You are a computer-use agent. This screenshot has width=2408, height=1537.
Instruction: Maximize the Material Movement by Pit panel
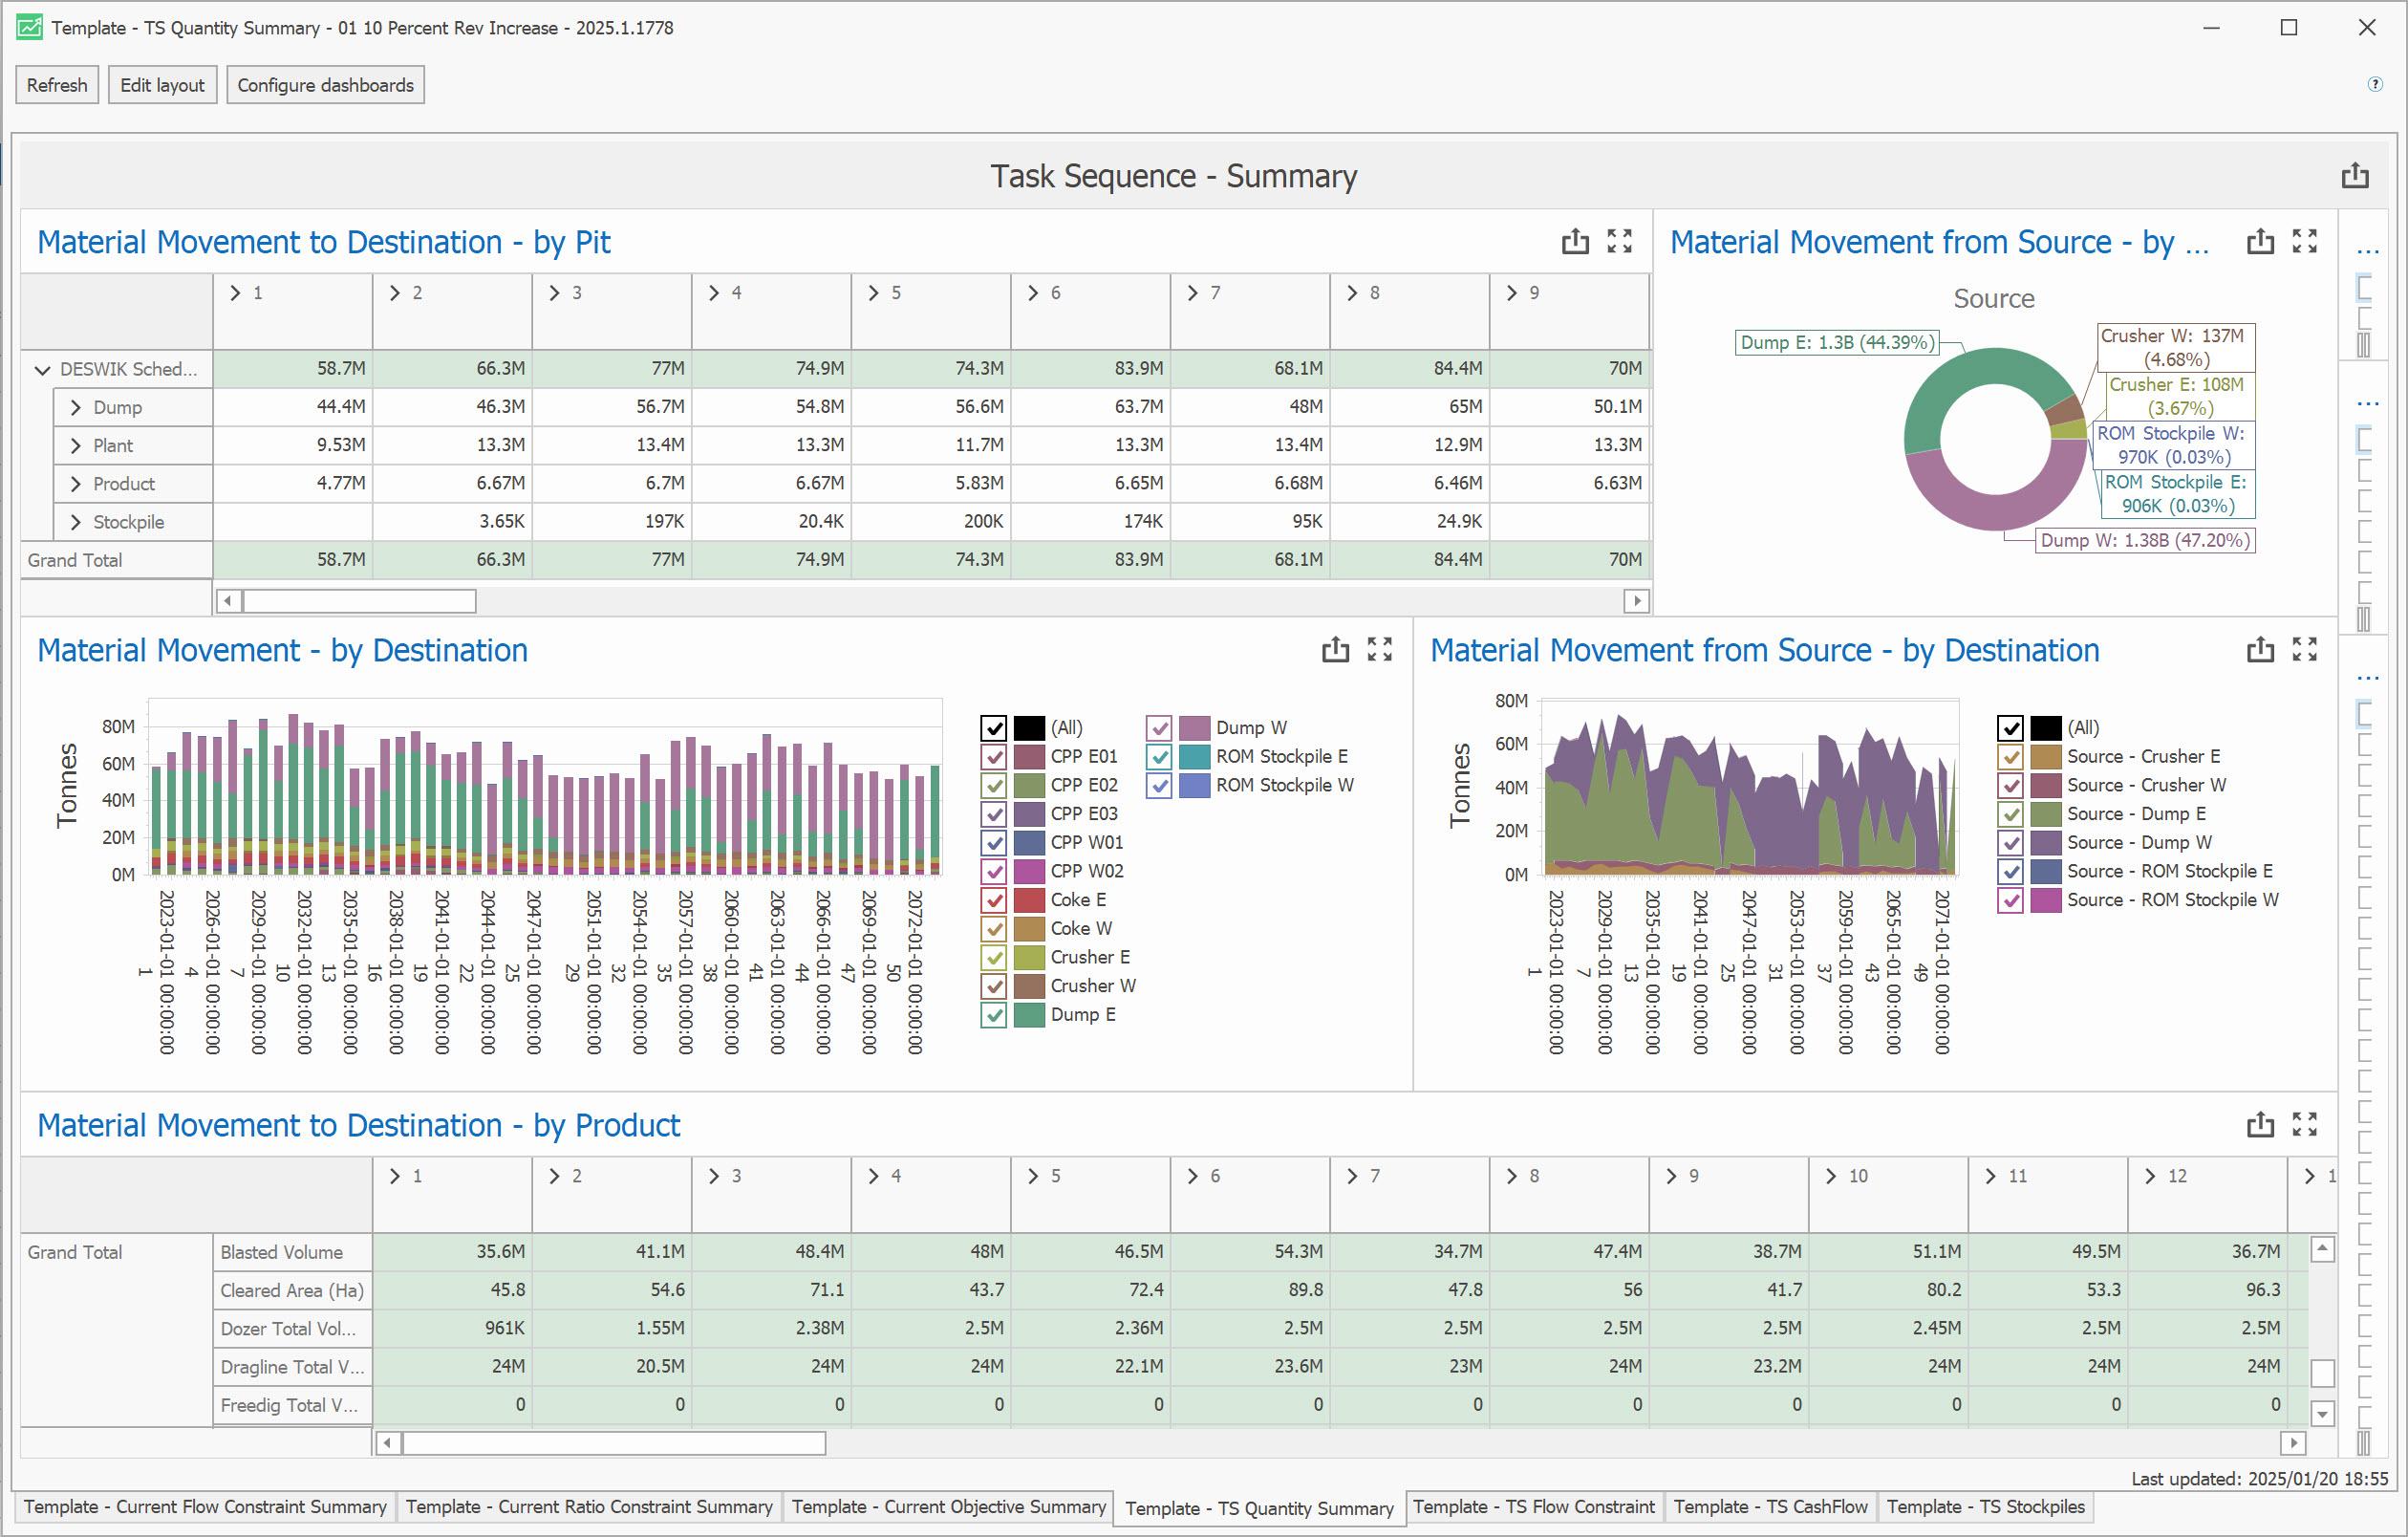tap(1619, 241)
